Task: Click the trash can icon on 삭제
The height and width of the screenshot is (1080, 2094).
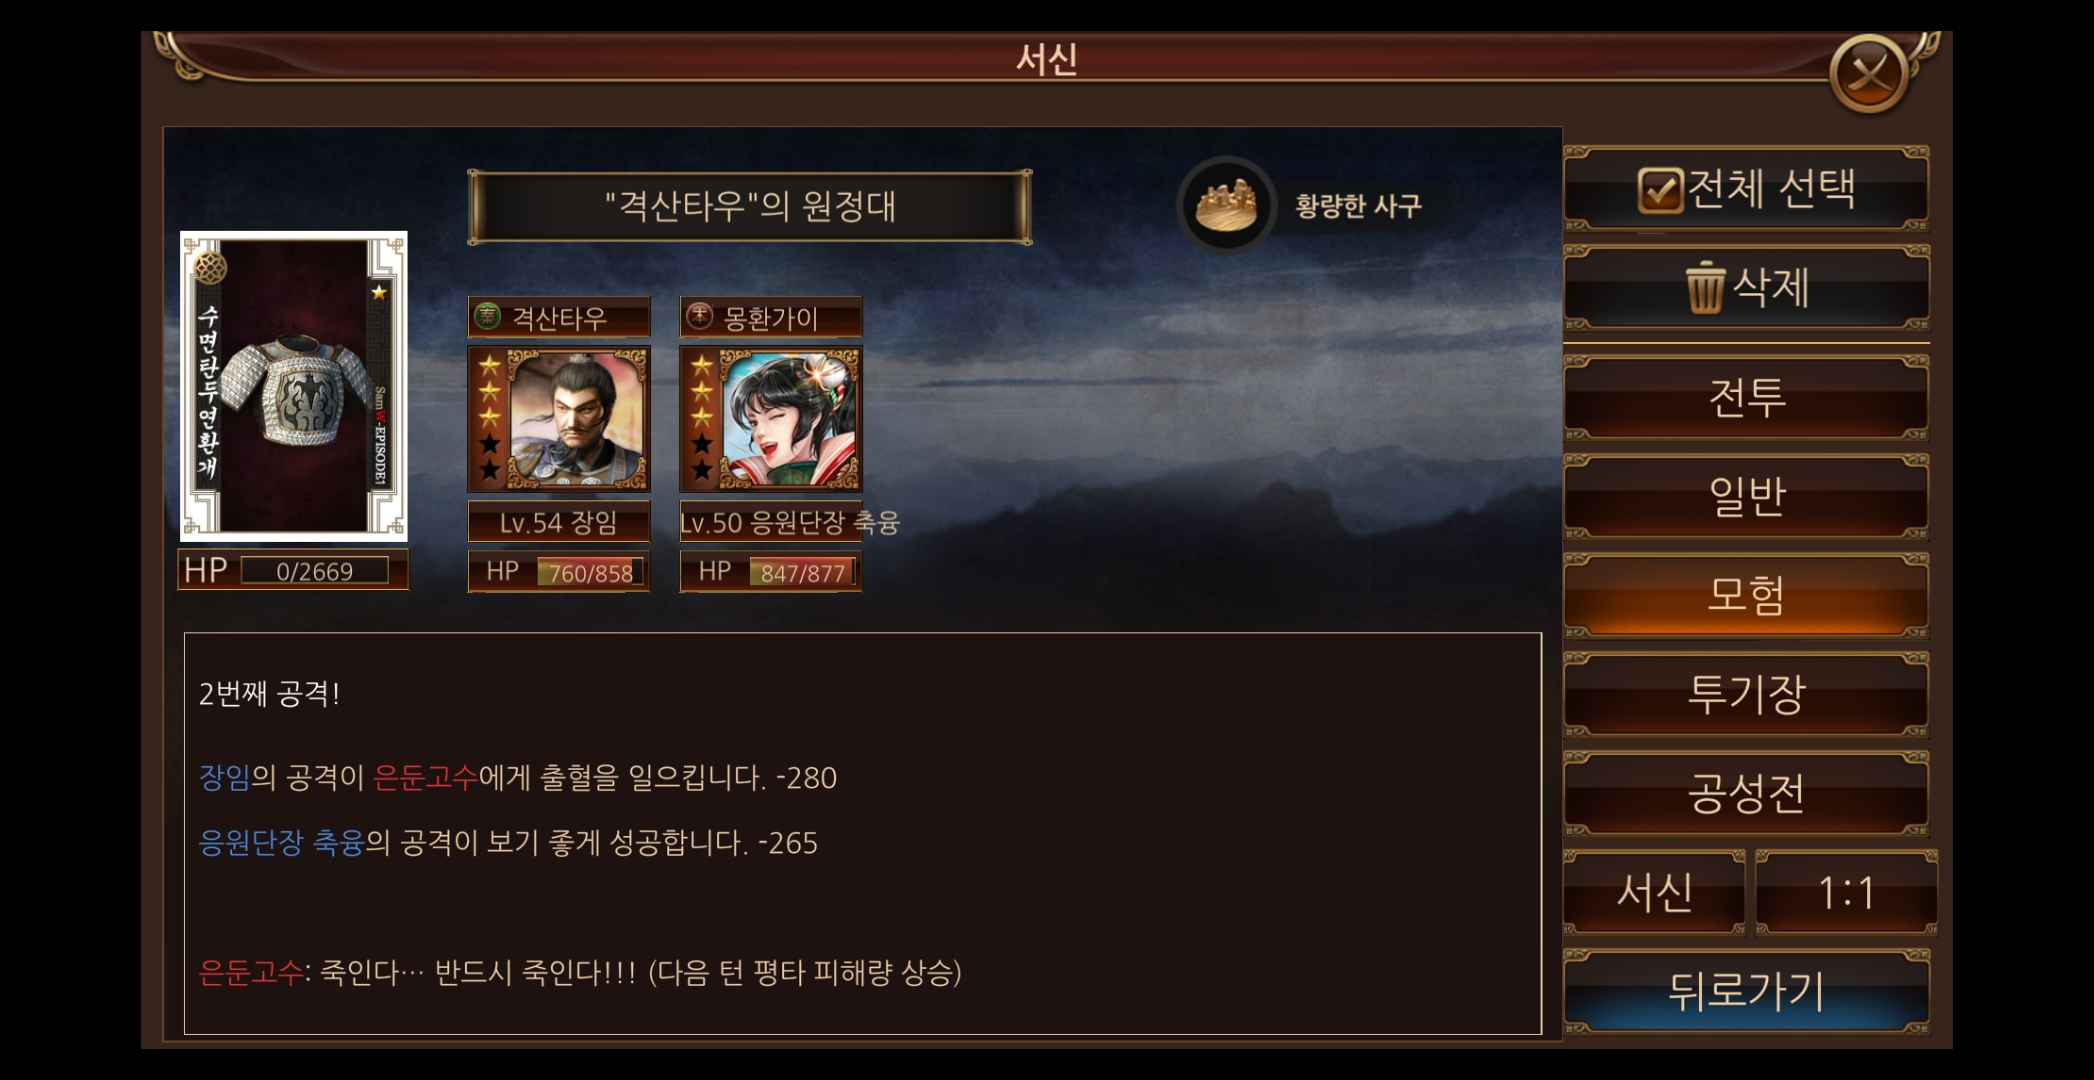Action: [1705, 288]
